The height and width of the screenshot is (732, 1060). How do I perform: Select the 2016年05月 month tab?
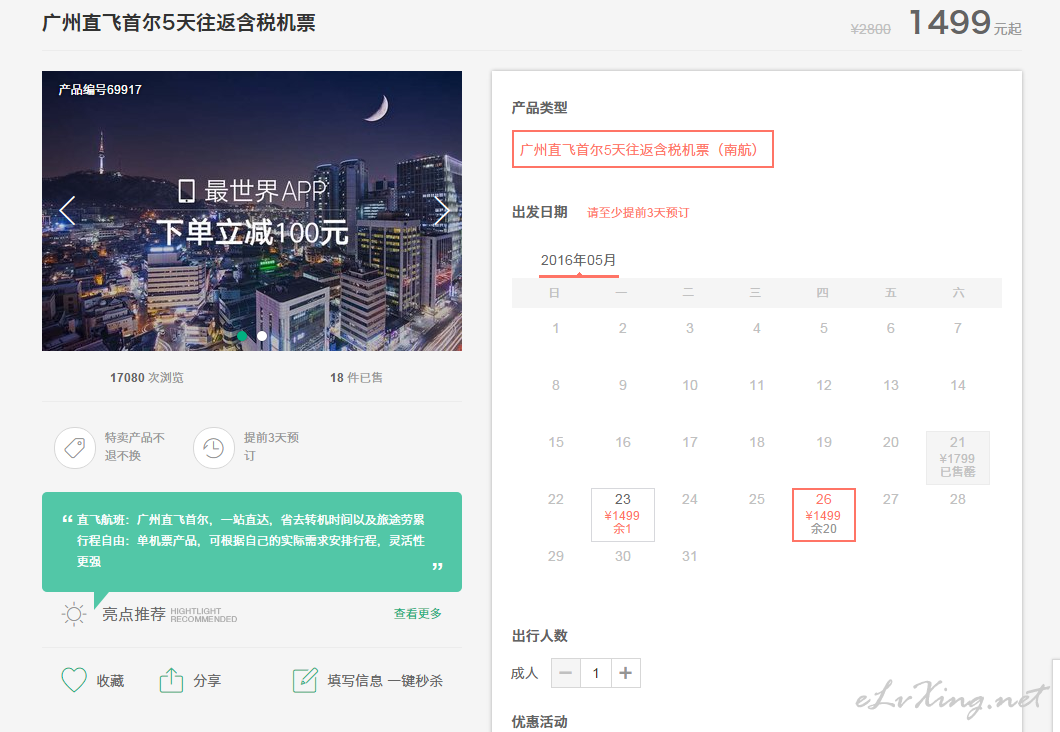[x=579, y=260]
